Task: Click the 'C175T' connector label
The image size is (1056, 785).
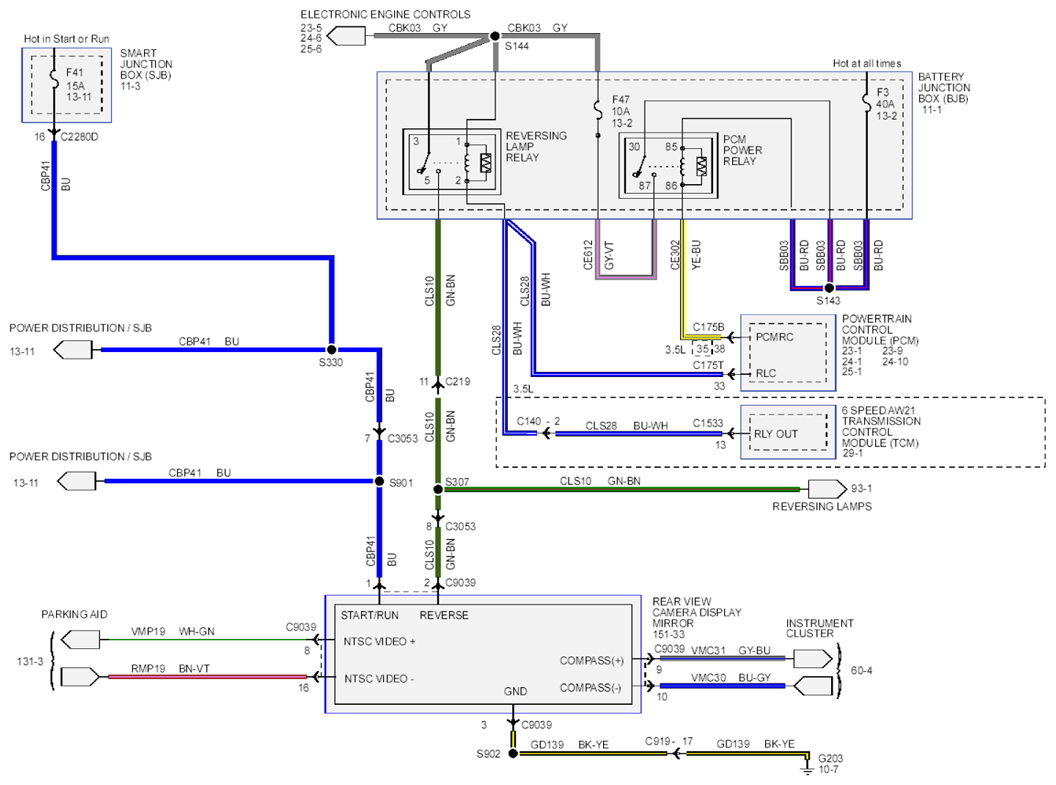Action: click(x=708, y=365)
